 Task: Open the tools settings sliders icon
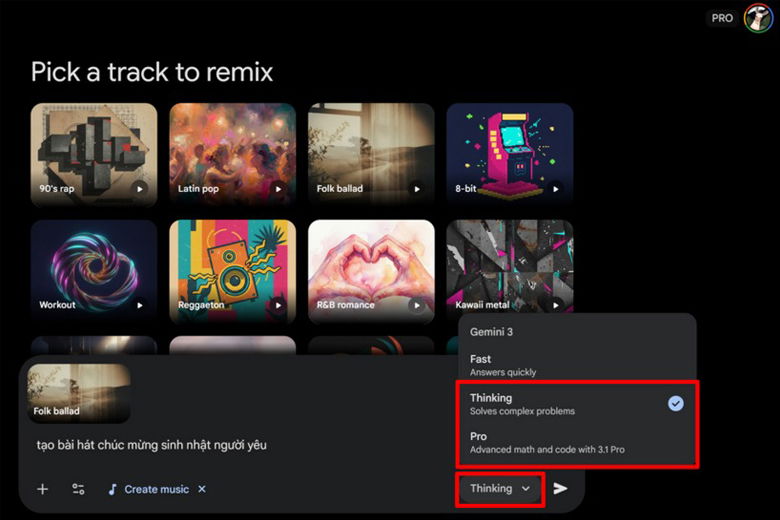78,489
